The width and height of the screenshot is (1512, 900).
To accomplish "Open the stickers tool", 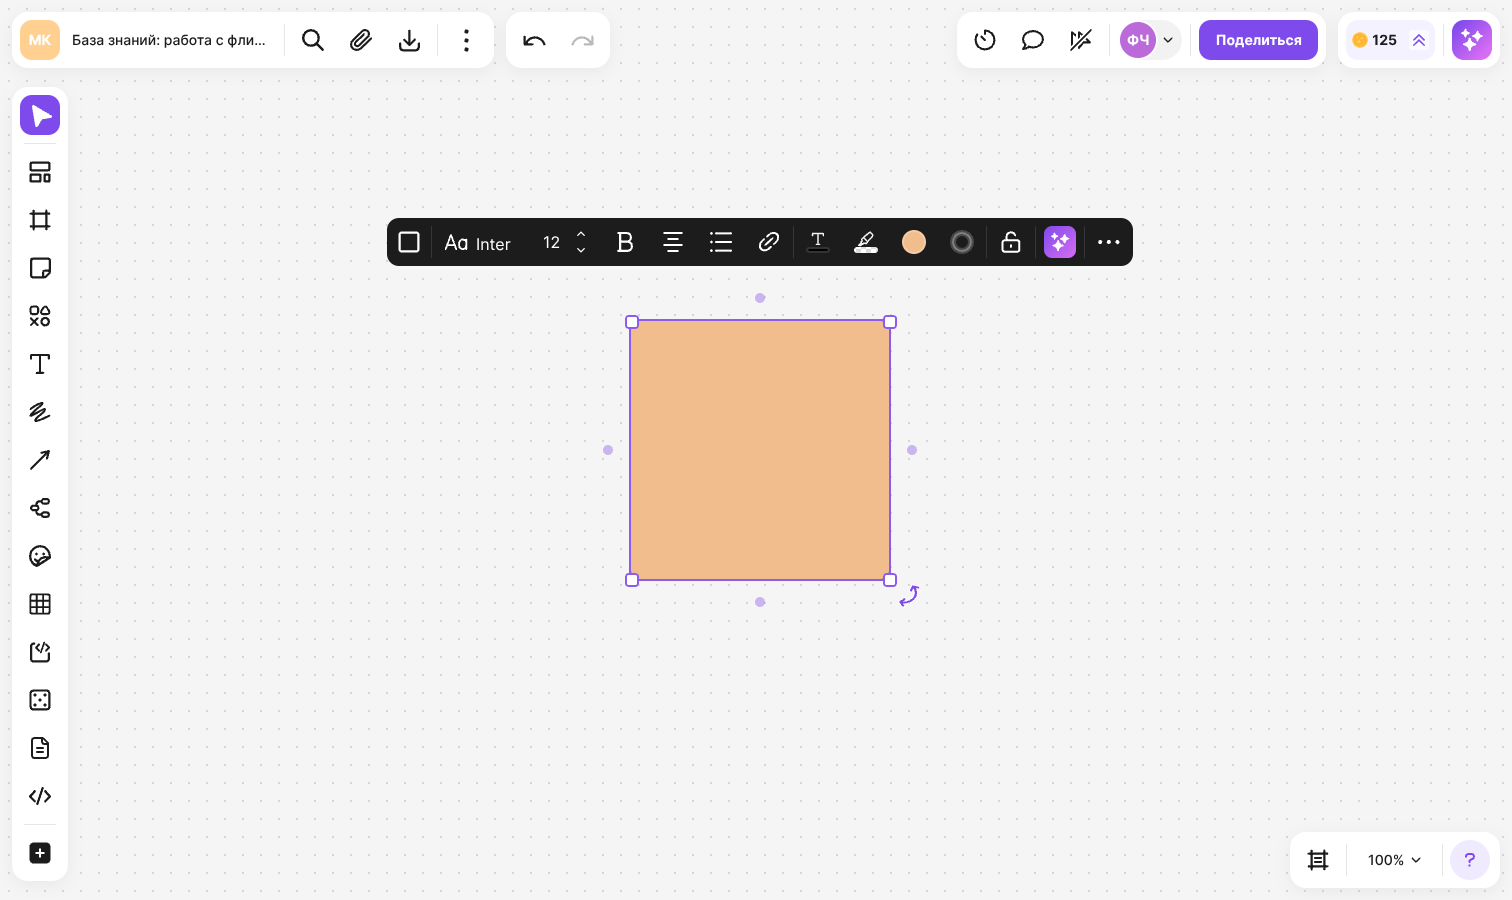I will point(40,556).
